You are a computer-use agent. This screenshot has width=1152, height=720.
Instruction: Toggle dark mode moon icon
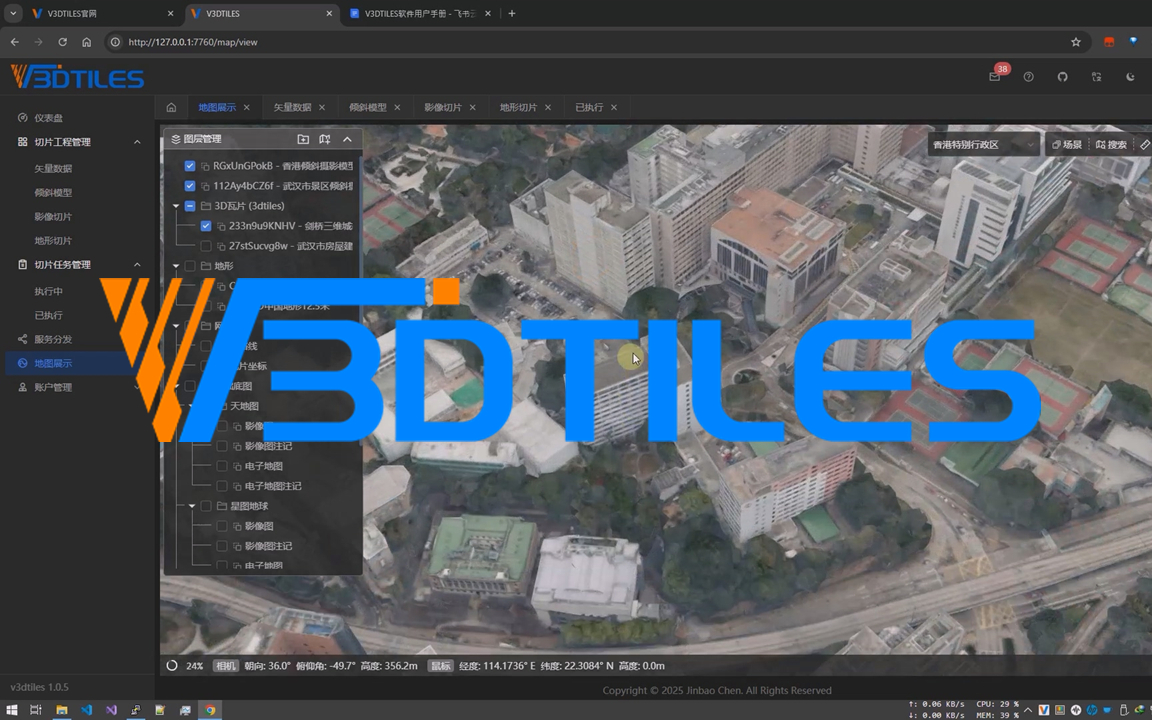[1130, 77]
